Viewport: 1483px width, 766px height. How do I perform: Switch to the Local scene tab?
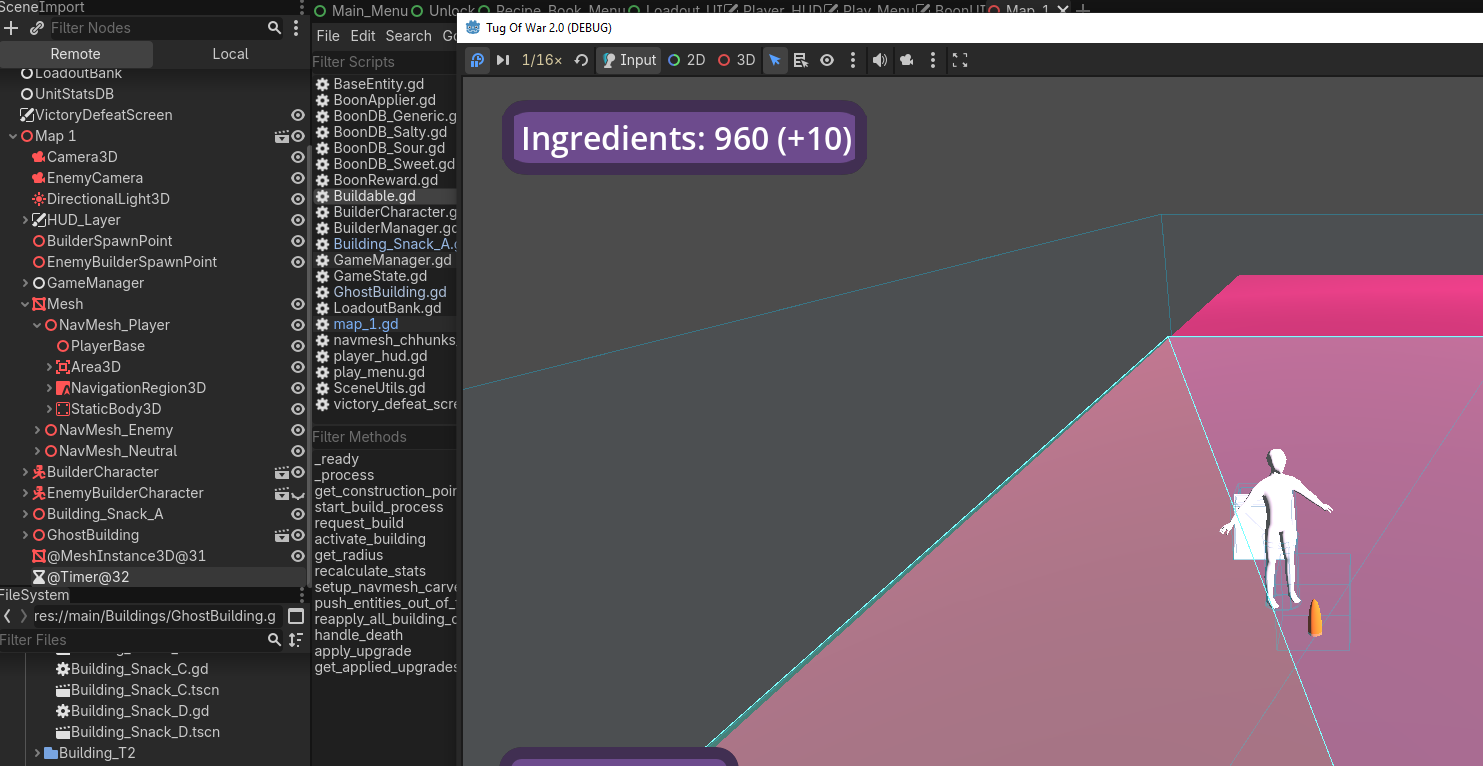[230, 54]
